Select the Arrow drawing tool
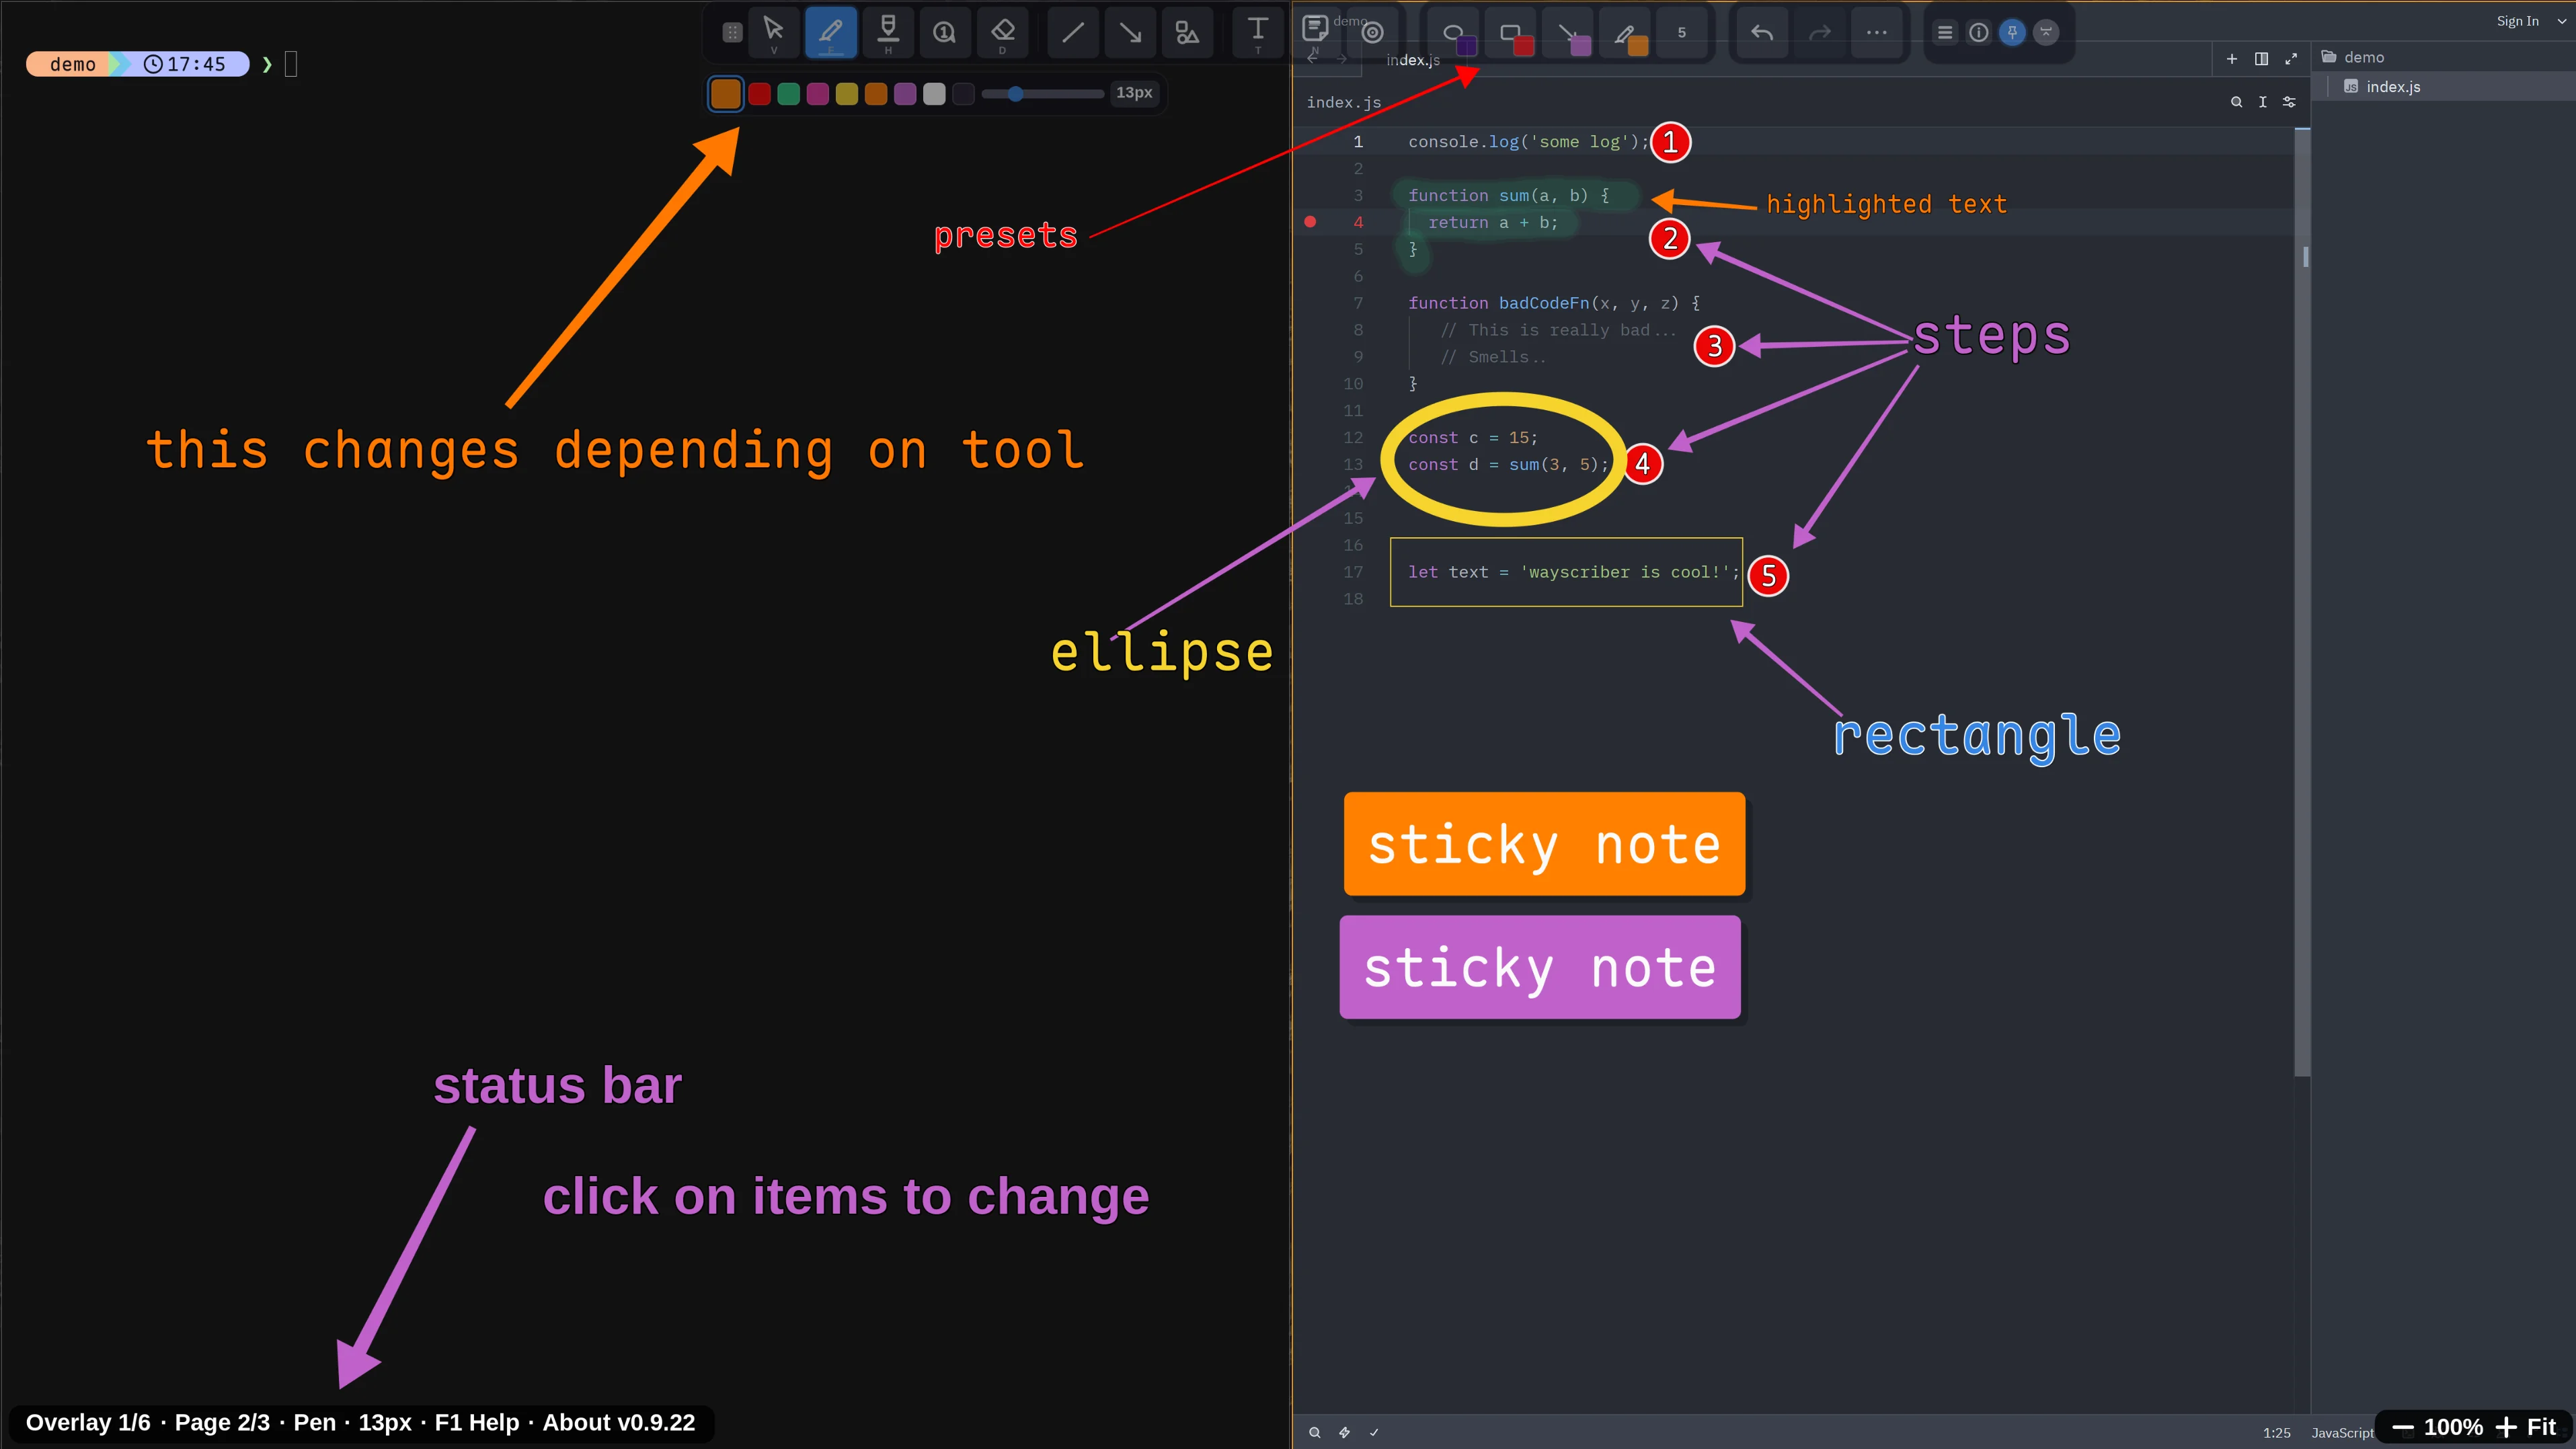2576x1449 pixels. pyautogui.click(x=1130, y=32)
